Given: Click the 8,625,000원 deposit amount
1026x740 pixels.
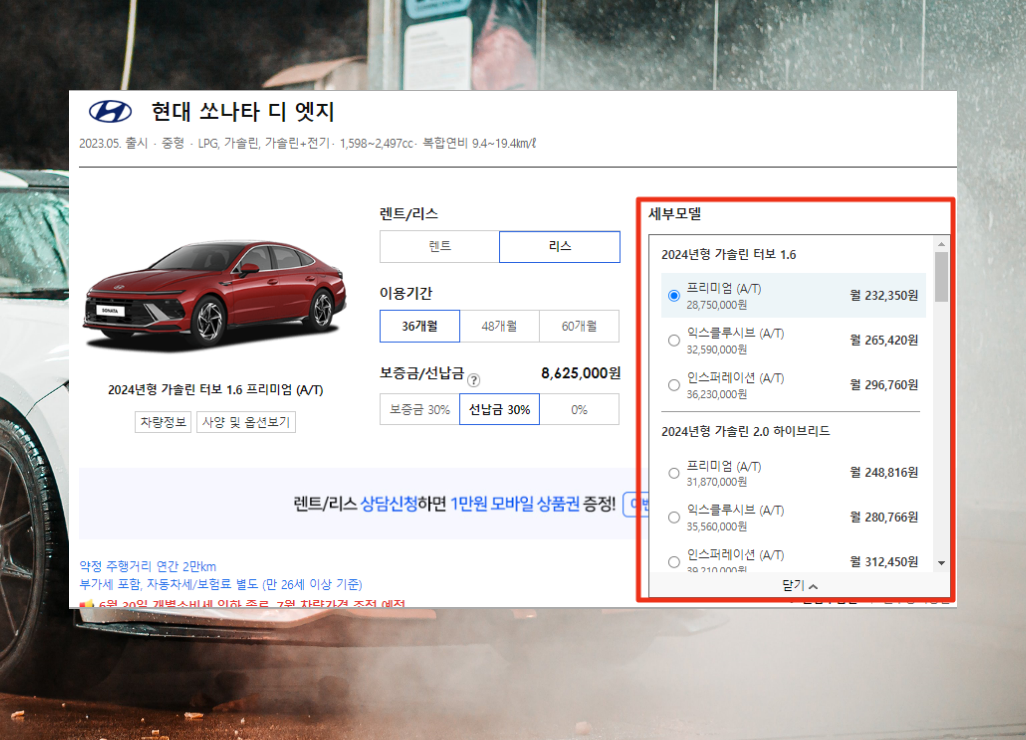Looking at the screenshot, I should [x=580, y=373].
